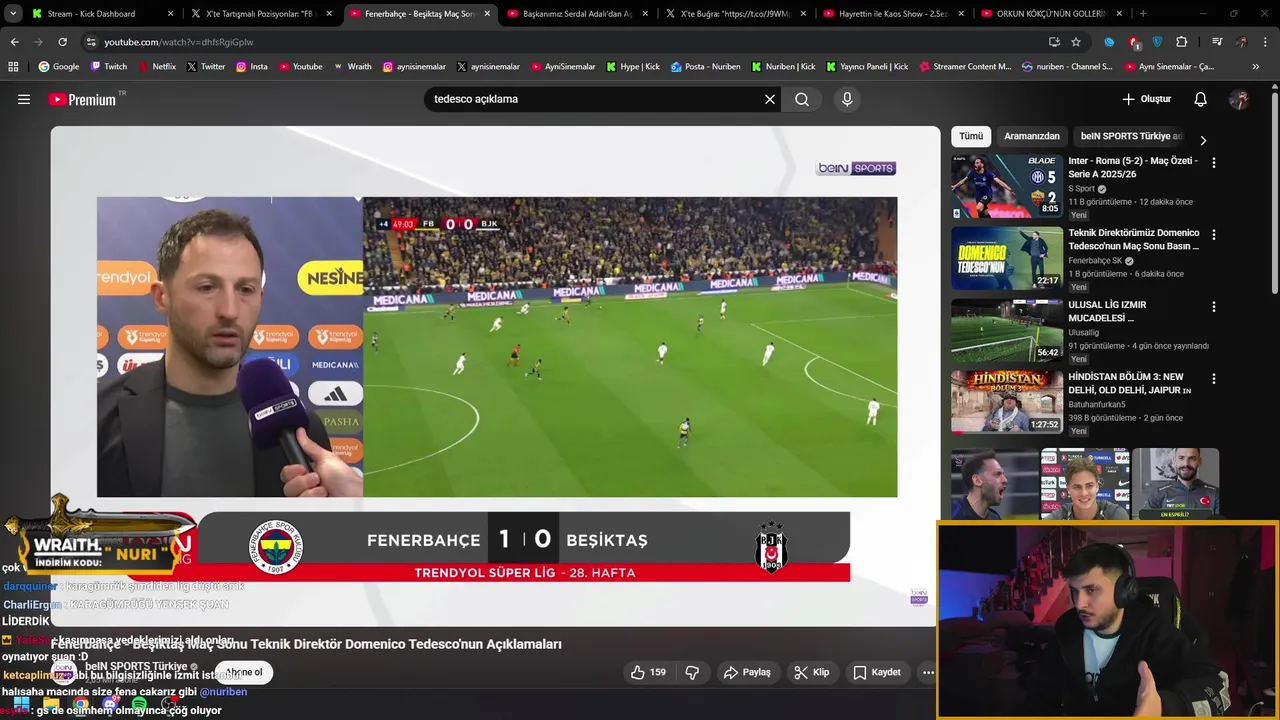
Task: Share the video via 'Paylaş'
Action: point(747,672)
